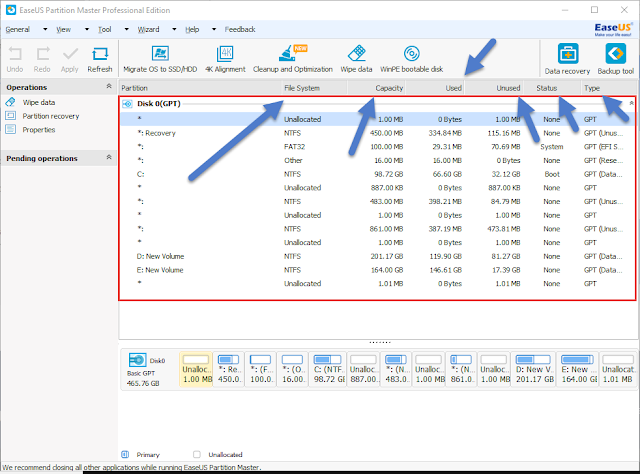
Task: Click the Primary legend icon
Action: [125, 454]
